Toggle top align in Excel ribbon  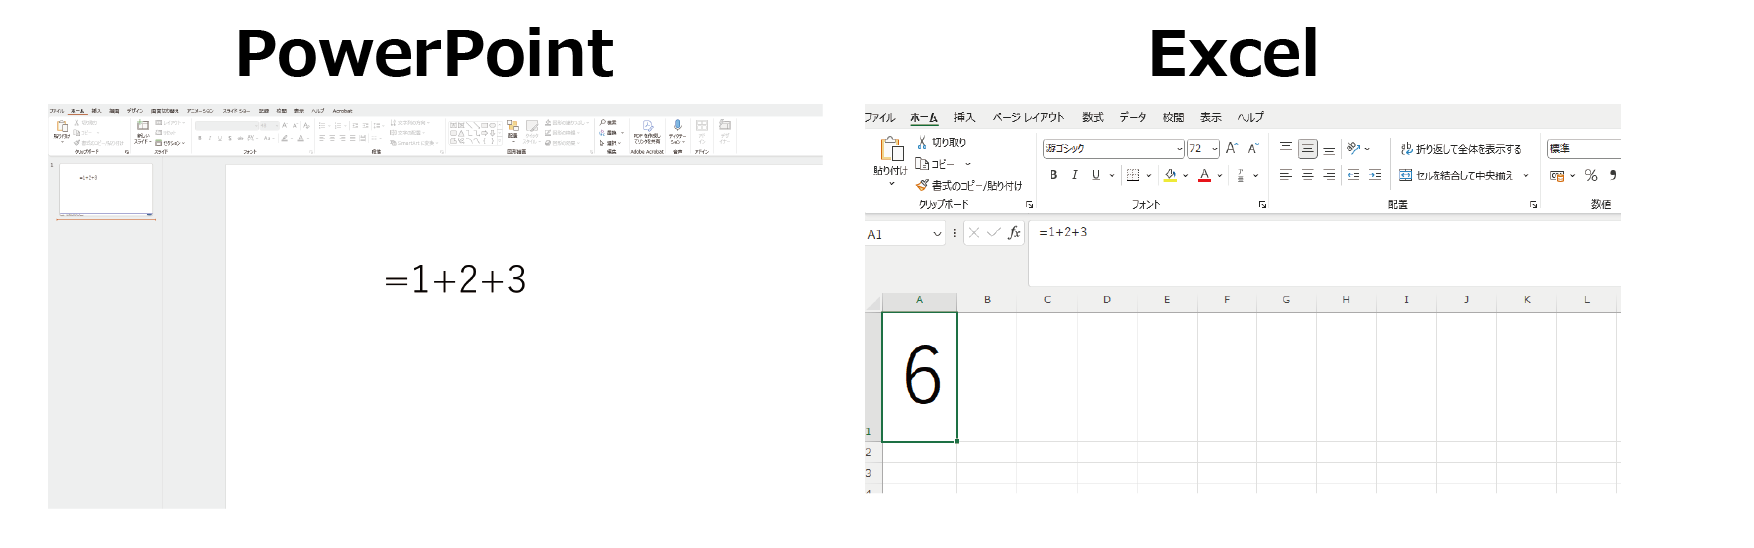pyautogui.click(x=1286, y=148)
